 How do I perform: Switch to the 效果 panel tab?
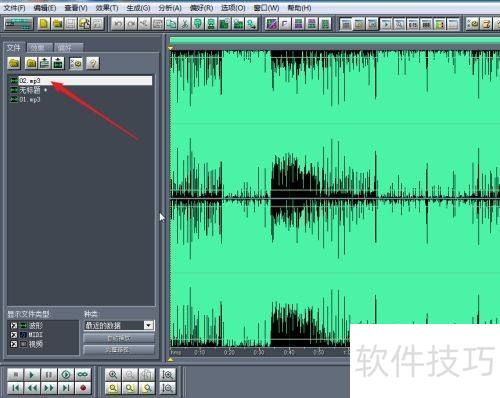point(39,48)
